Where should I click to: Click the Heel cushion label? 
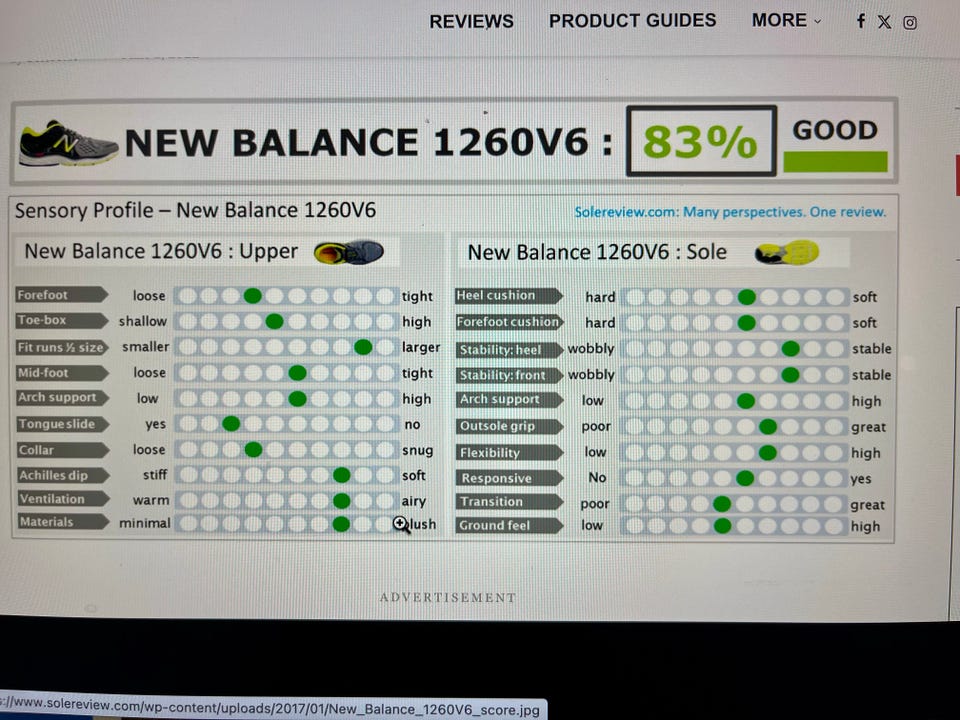point(508,295)
